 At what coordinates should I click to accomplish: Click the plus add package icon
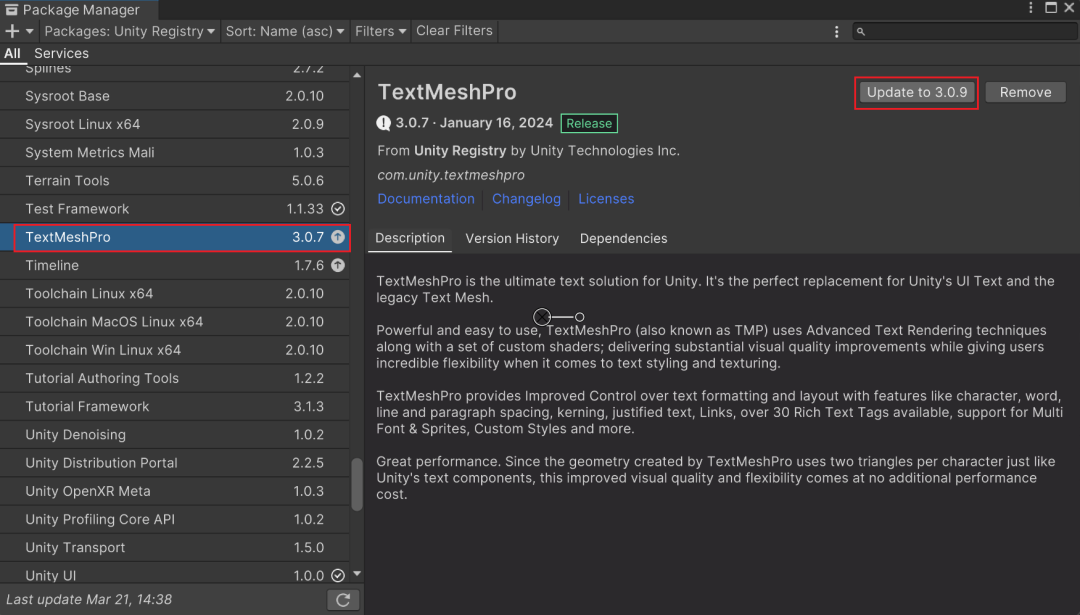[12, 31]
